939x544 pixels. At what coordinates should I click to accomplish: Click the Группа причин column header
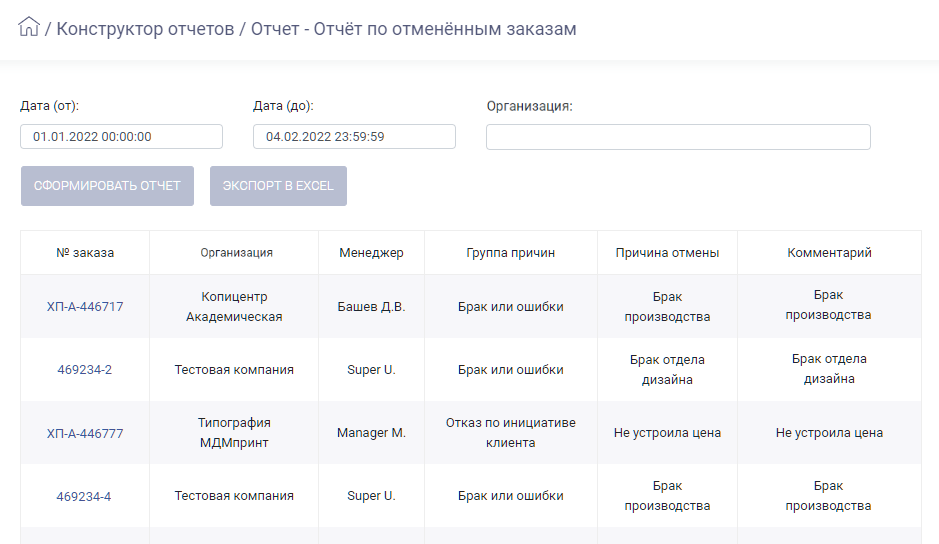coord(511,253)
